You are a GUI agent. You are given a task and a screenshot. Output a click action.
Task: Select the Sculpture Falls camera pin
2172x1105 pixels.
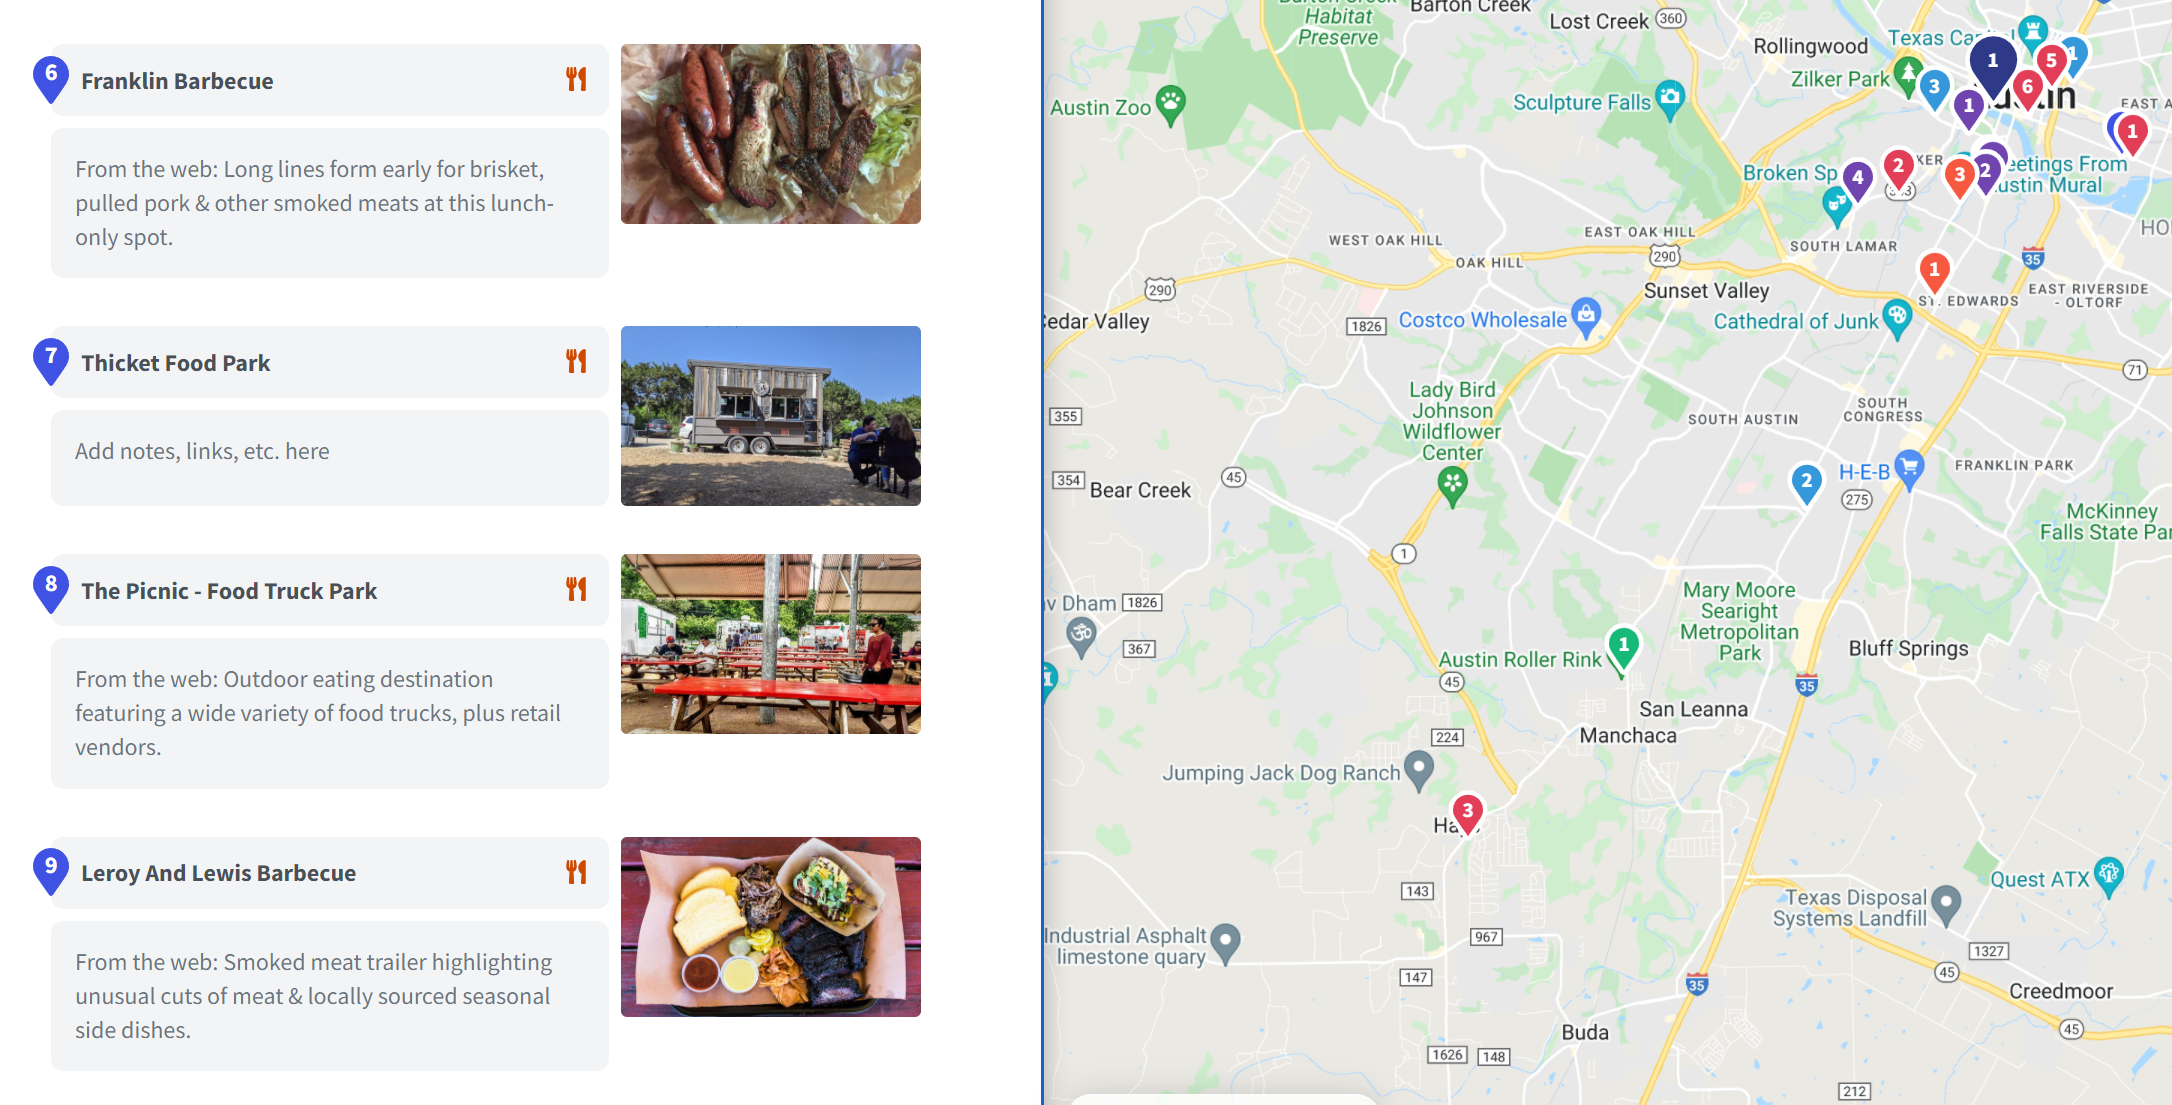(x=1670, y=99)
